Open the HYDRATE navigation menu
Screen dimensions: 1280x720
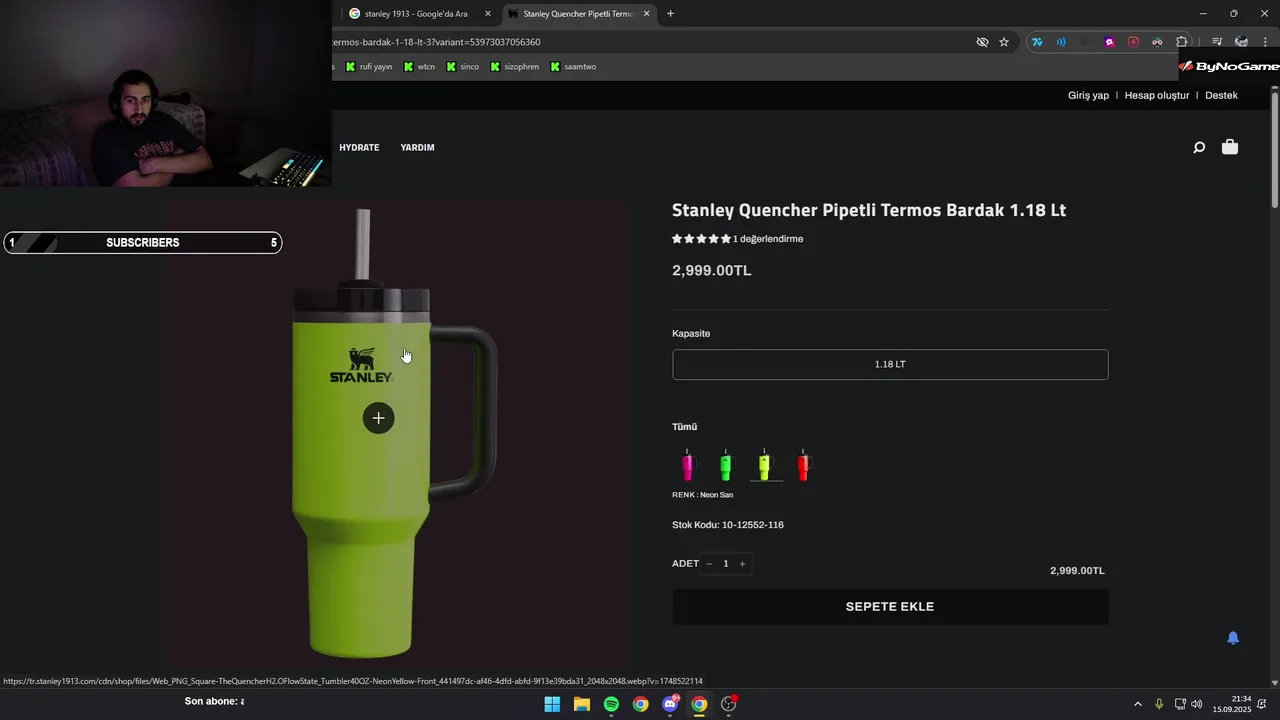(x=359, y=147)
